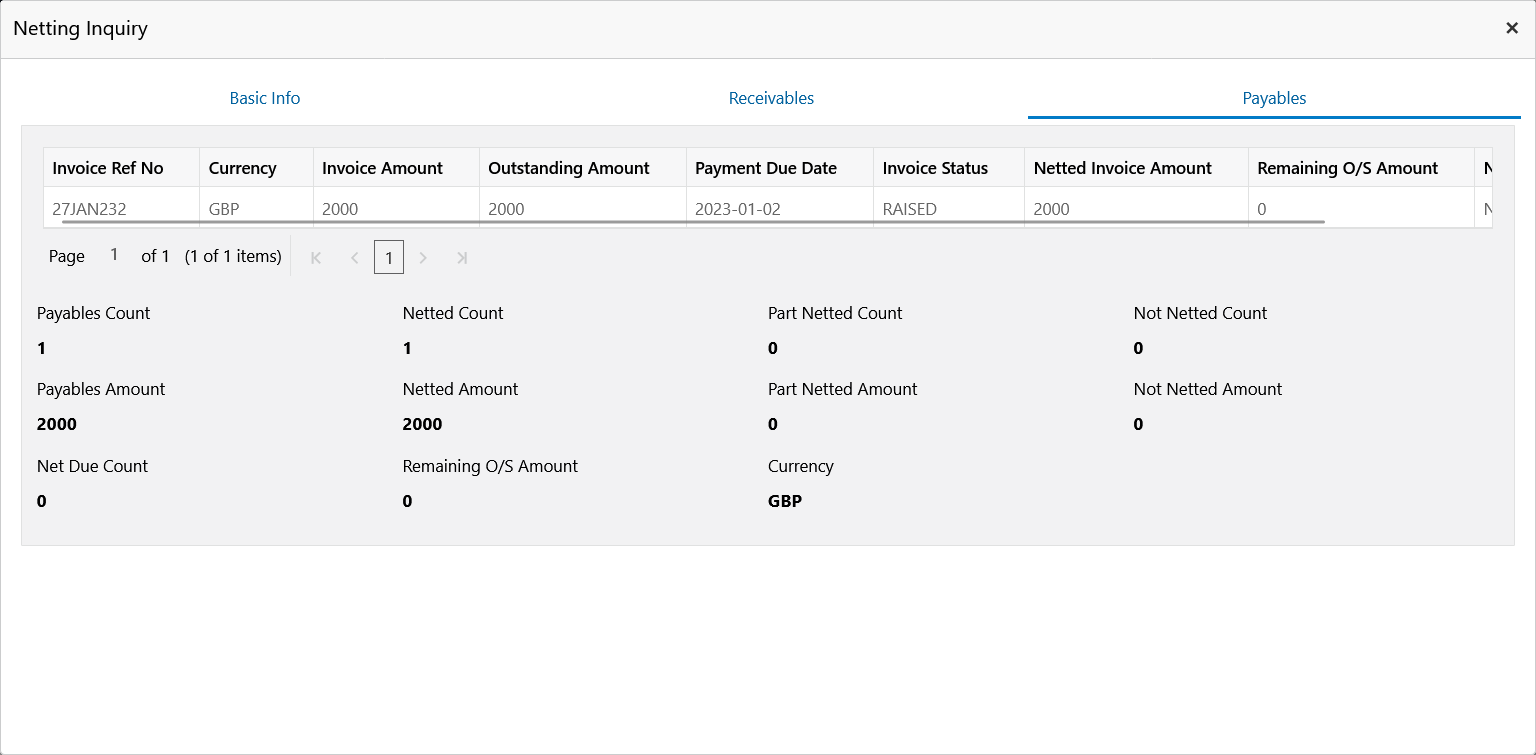Click the Payables Amount label
This screenshot has height=755, width=1536.
101,389
